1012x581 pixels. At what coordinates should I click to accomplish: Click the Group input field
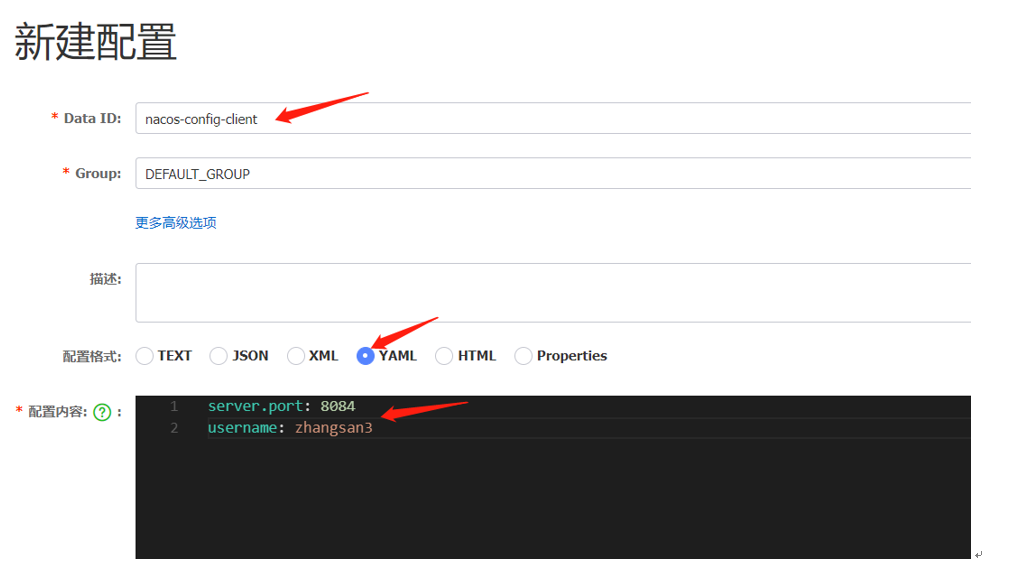553,173
